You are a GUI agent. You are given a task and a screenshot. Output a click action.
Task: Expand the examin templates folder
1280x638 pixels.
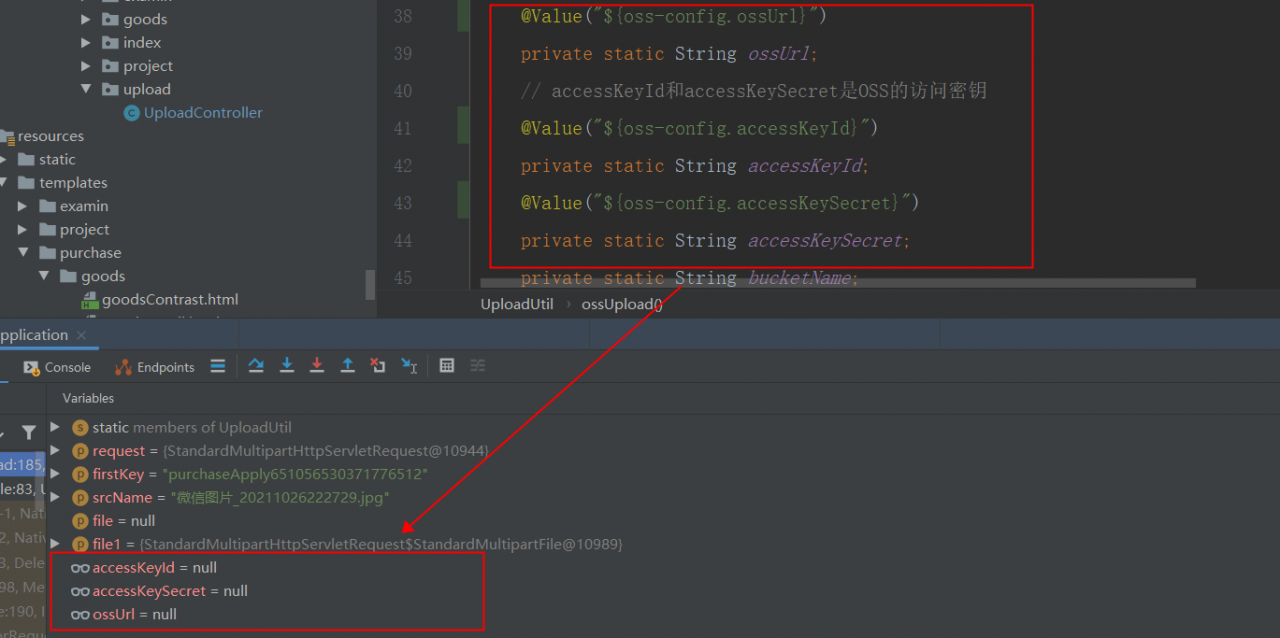[23, 206]
